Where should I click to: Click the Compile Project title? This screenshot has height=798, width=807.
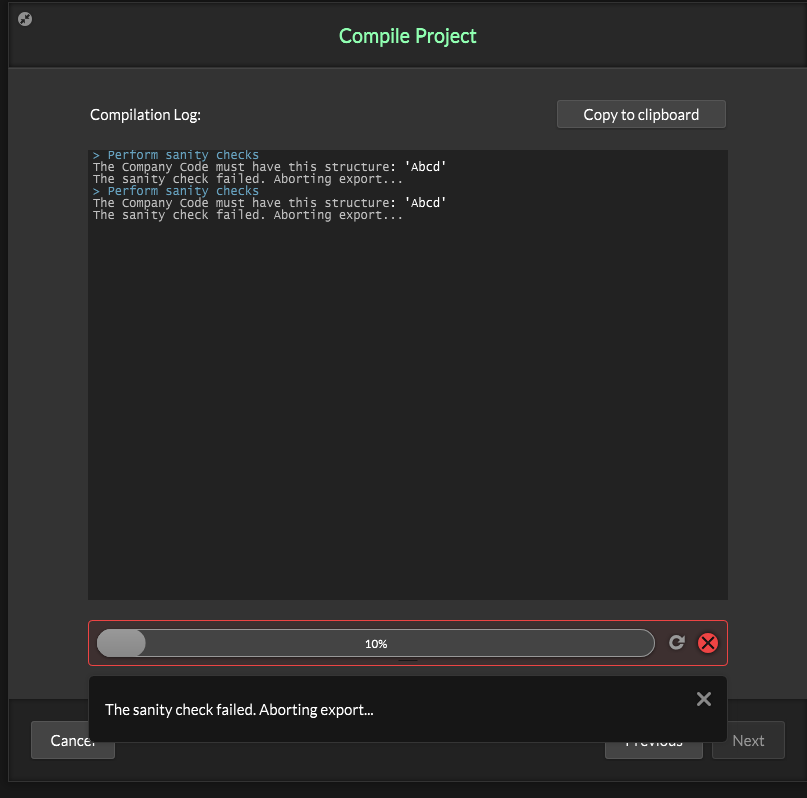408,36
